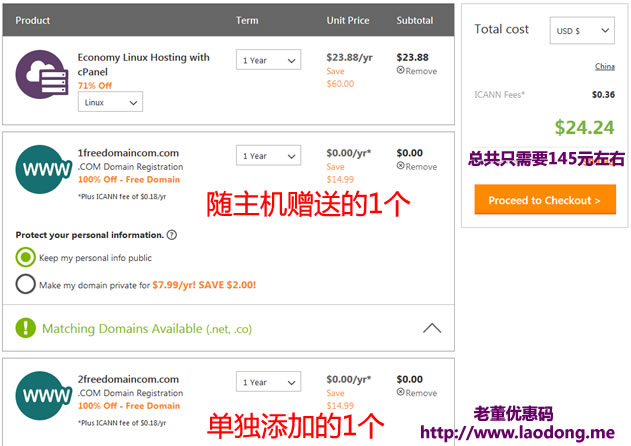The image size is (631, 446).
Task: Click the 71% Off discount label
Action: point(95,85)
